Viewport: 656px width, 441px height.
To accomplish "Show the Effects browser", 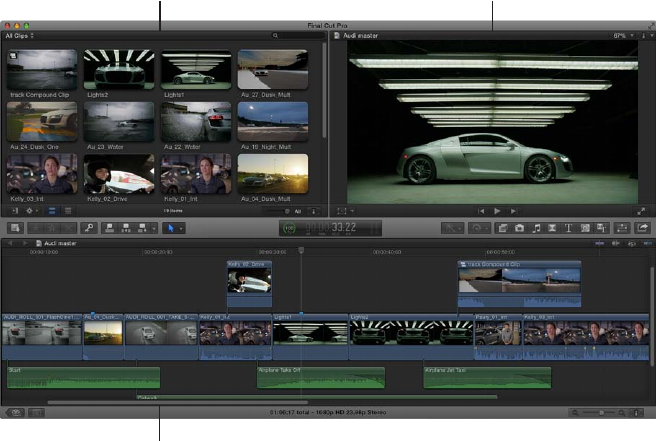I will tap(502, 228).
